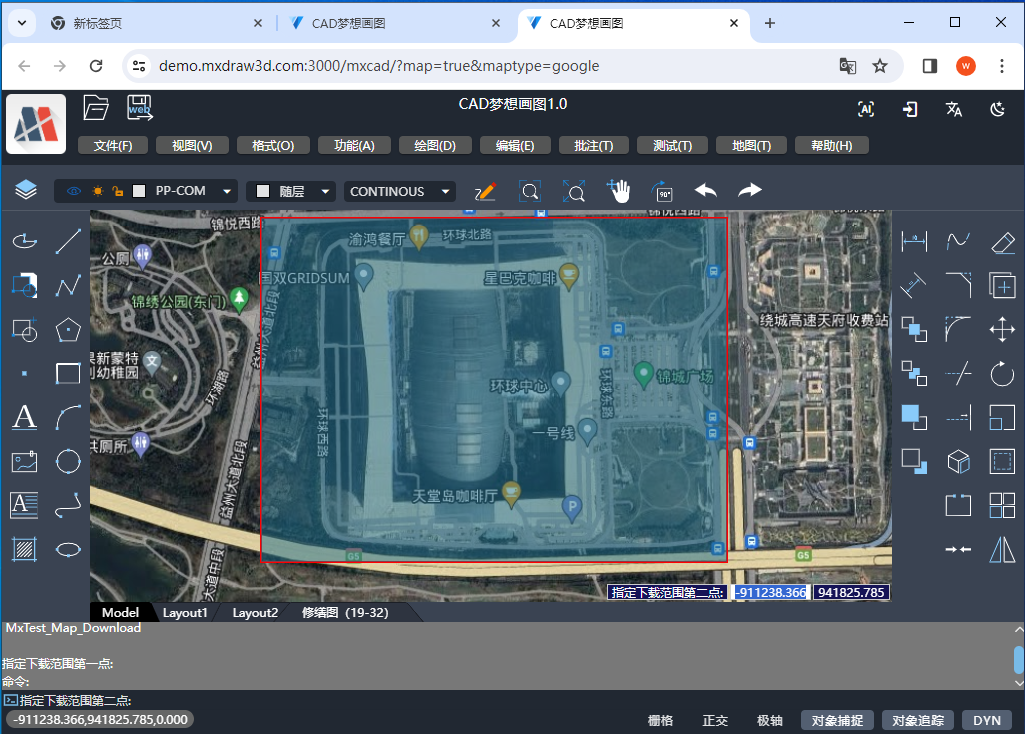Select the Line drawing tool
The image size is (1025, 734).
click(x=68, y=241)
